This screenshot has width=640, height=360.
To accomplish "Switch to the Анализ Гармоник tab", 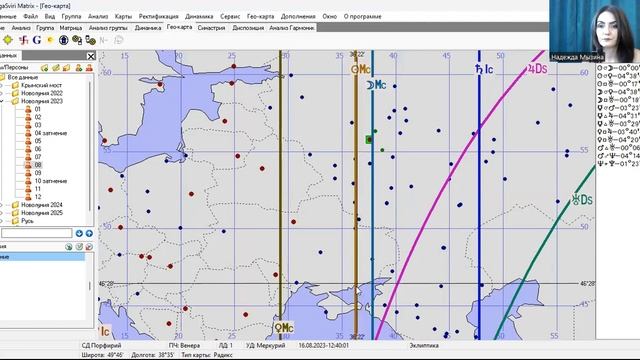I will (291, 28).
